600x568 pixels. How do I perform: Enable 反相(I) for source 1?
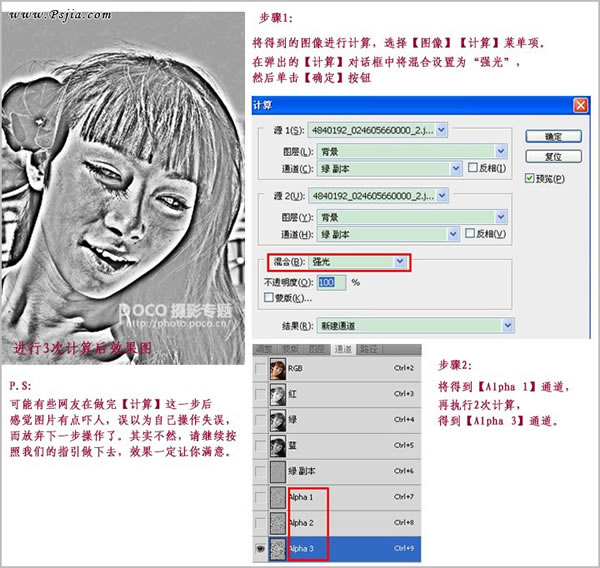click(x=473, y=168)
